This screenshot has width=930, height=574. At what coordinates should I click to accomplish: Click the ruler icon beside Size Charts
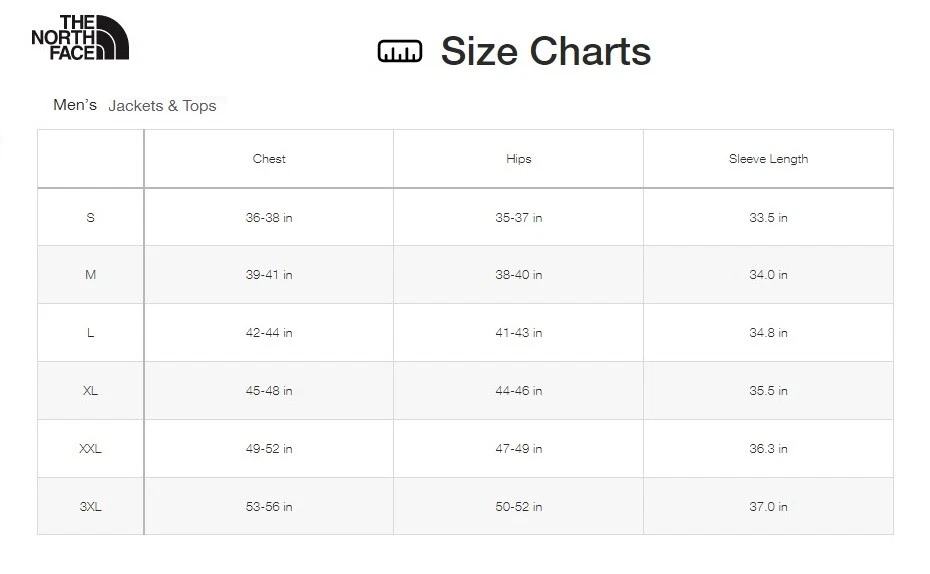[x=400, y=51]
